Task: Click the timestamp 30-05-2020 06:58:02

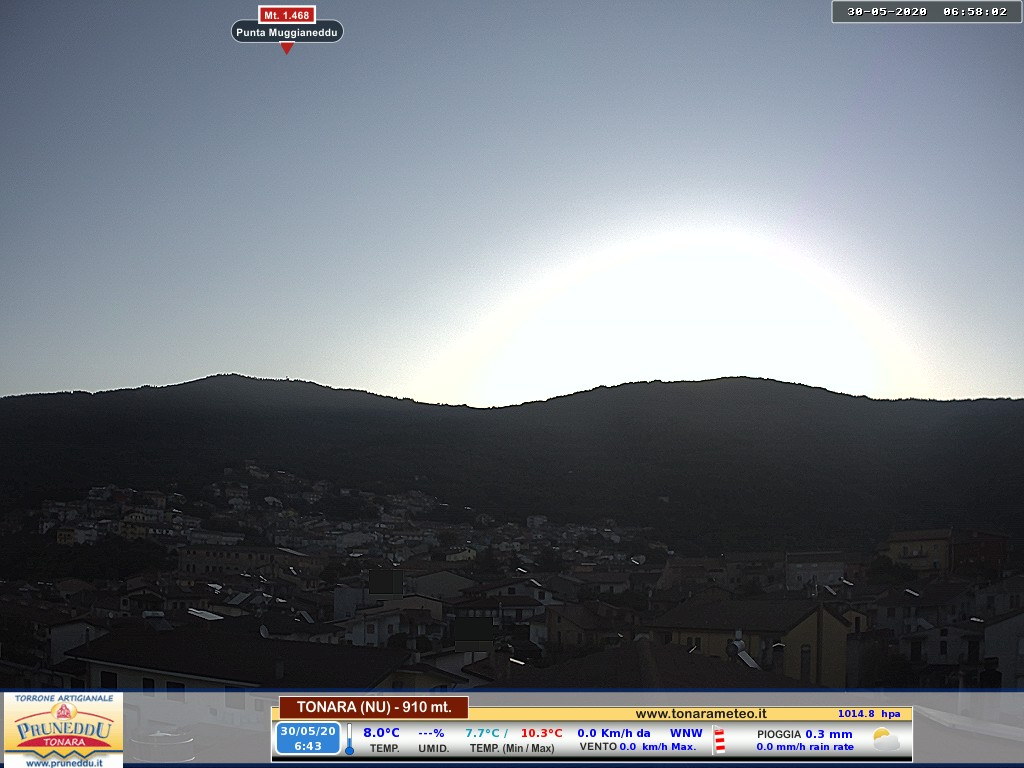Action: 926,12
